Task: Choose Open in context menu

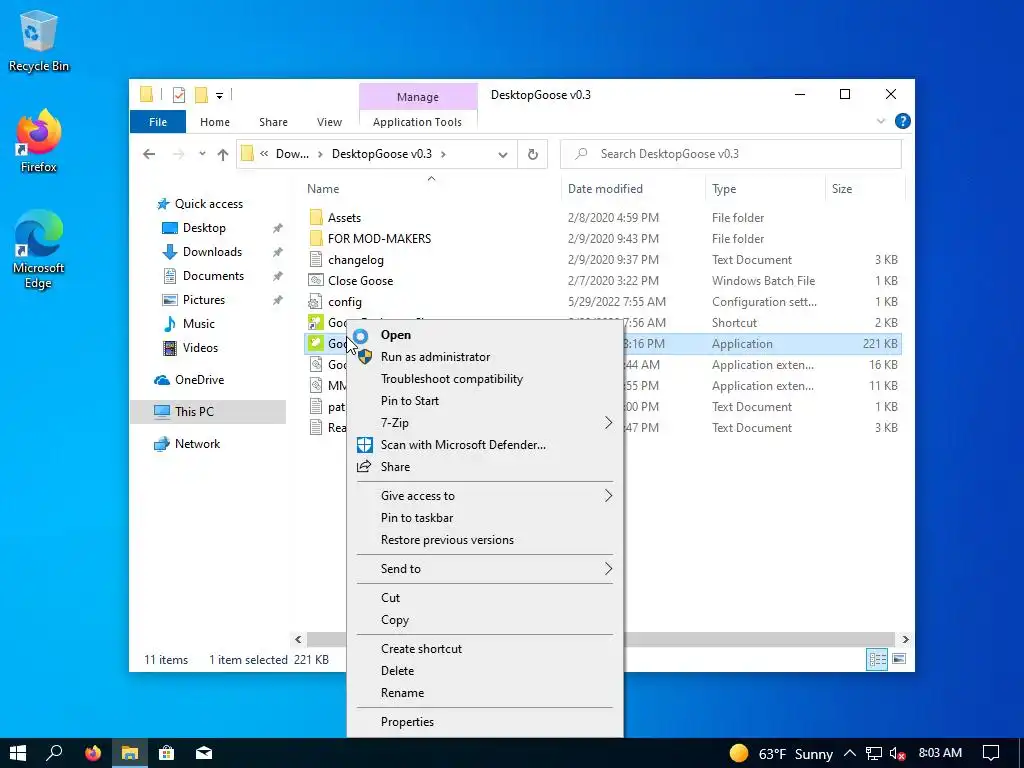Action: (485, 335)
